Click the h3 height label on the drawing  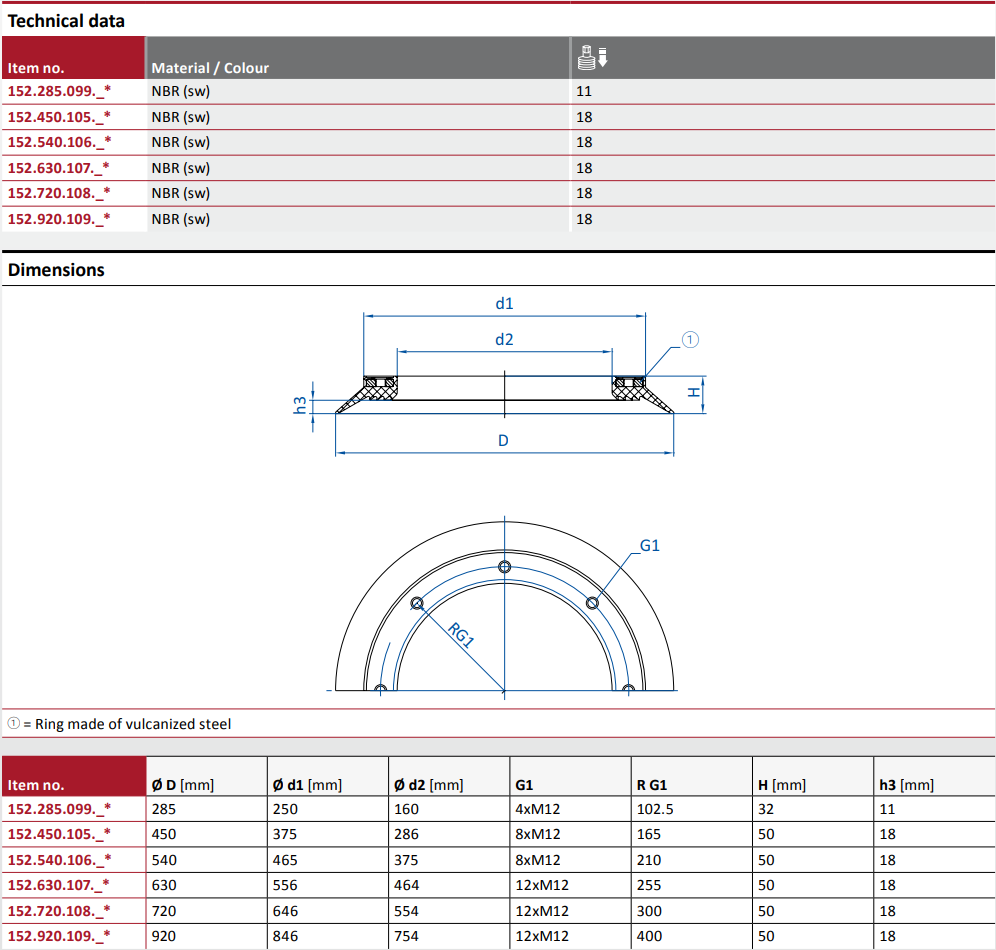pos(299,405)
